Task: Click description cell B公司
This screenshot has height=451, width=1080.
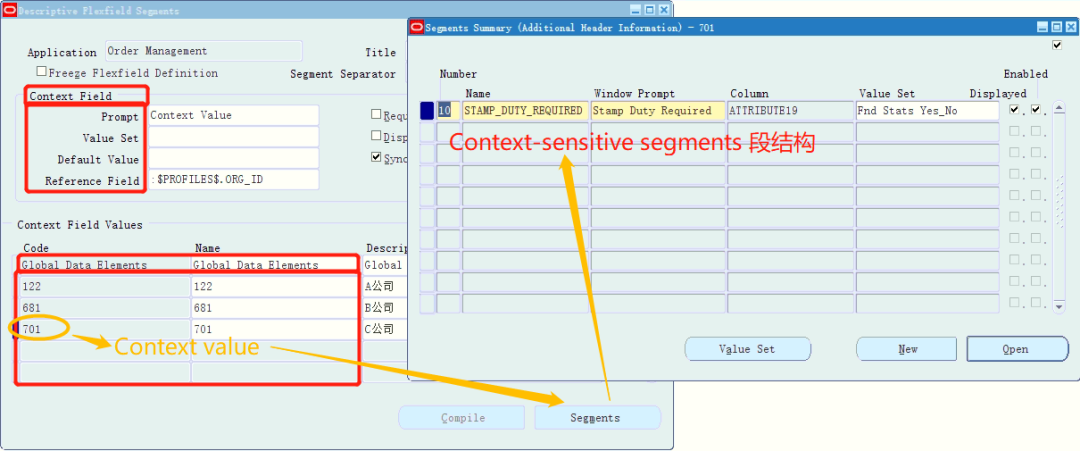Action: tap(385, 308)
